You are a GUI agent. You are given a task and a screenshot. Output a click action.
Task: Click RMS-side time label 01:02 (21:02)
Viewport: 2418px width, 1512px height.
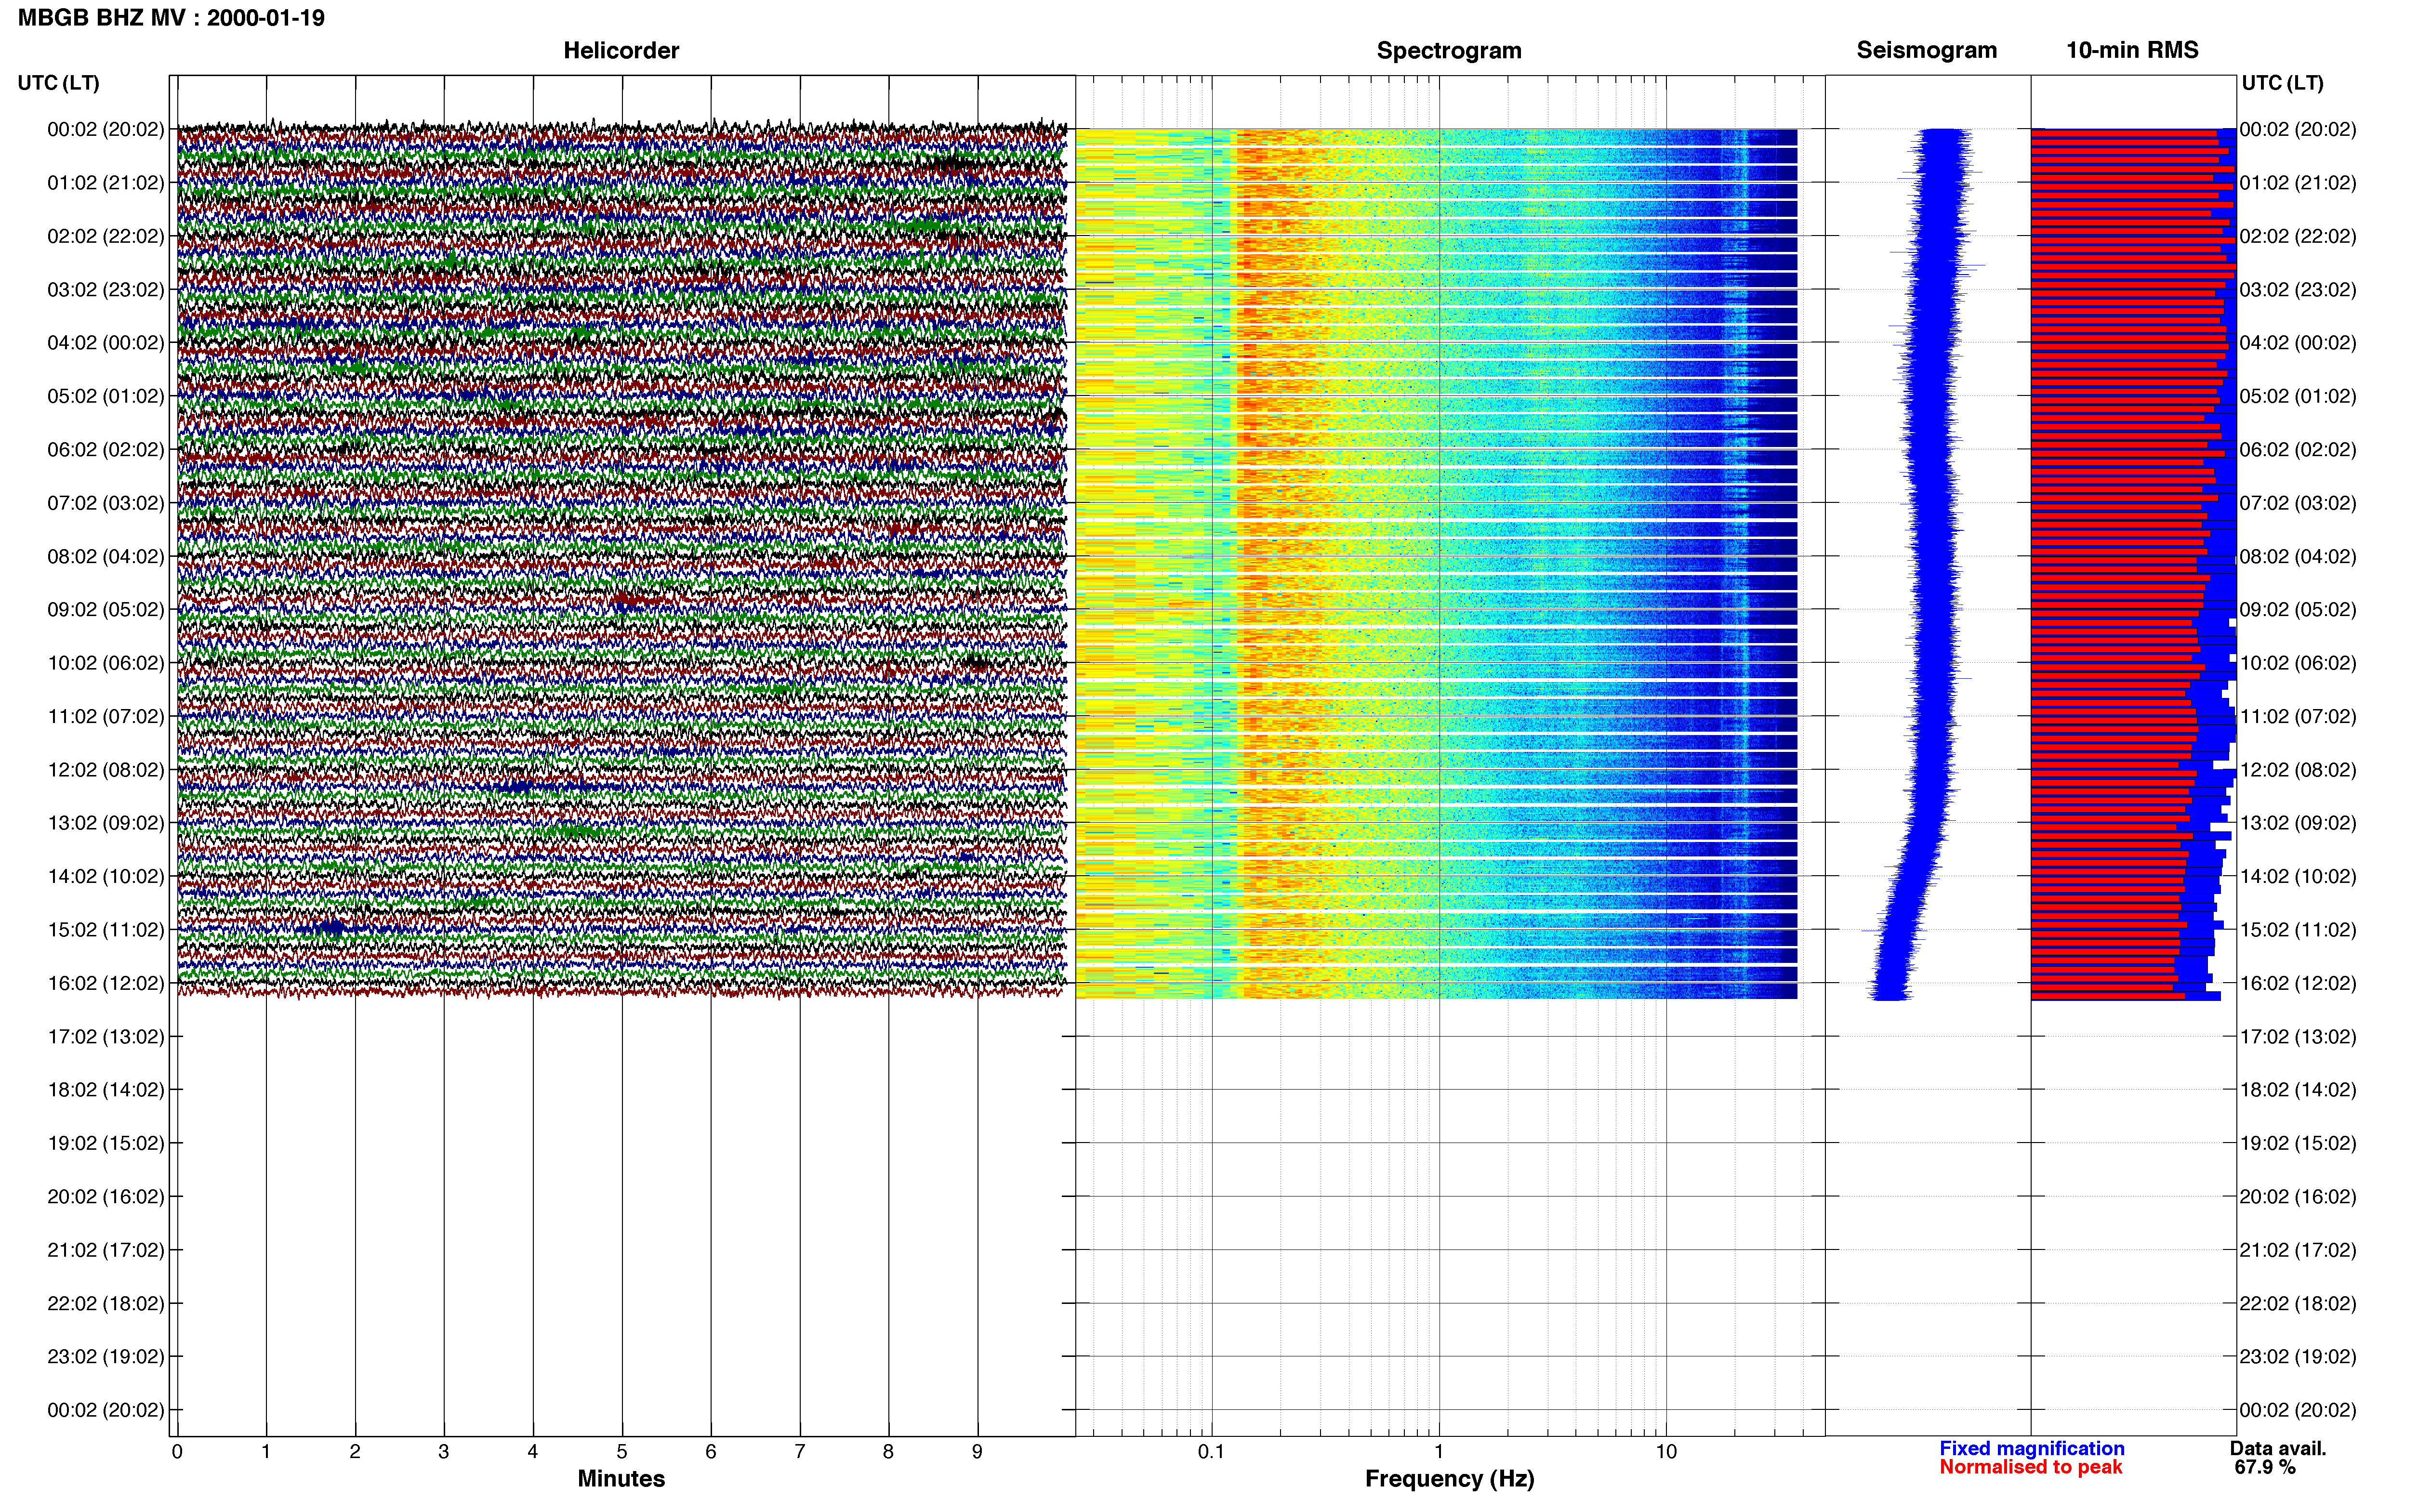(x=2298, y=183)
